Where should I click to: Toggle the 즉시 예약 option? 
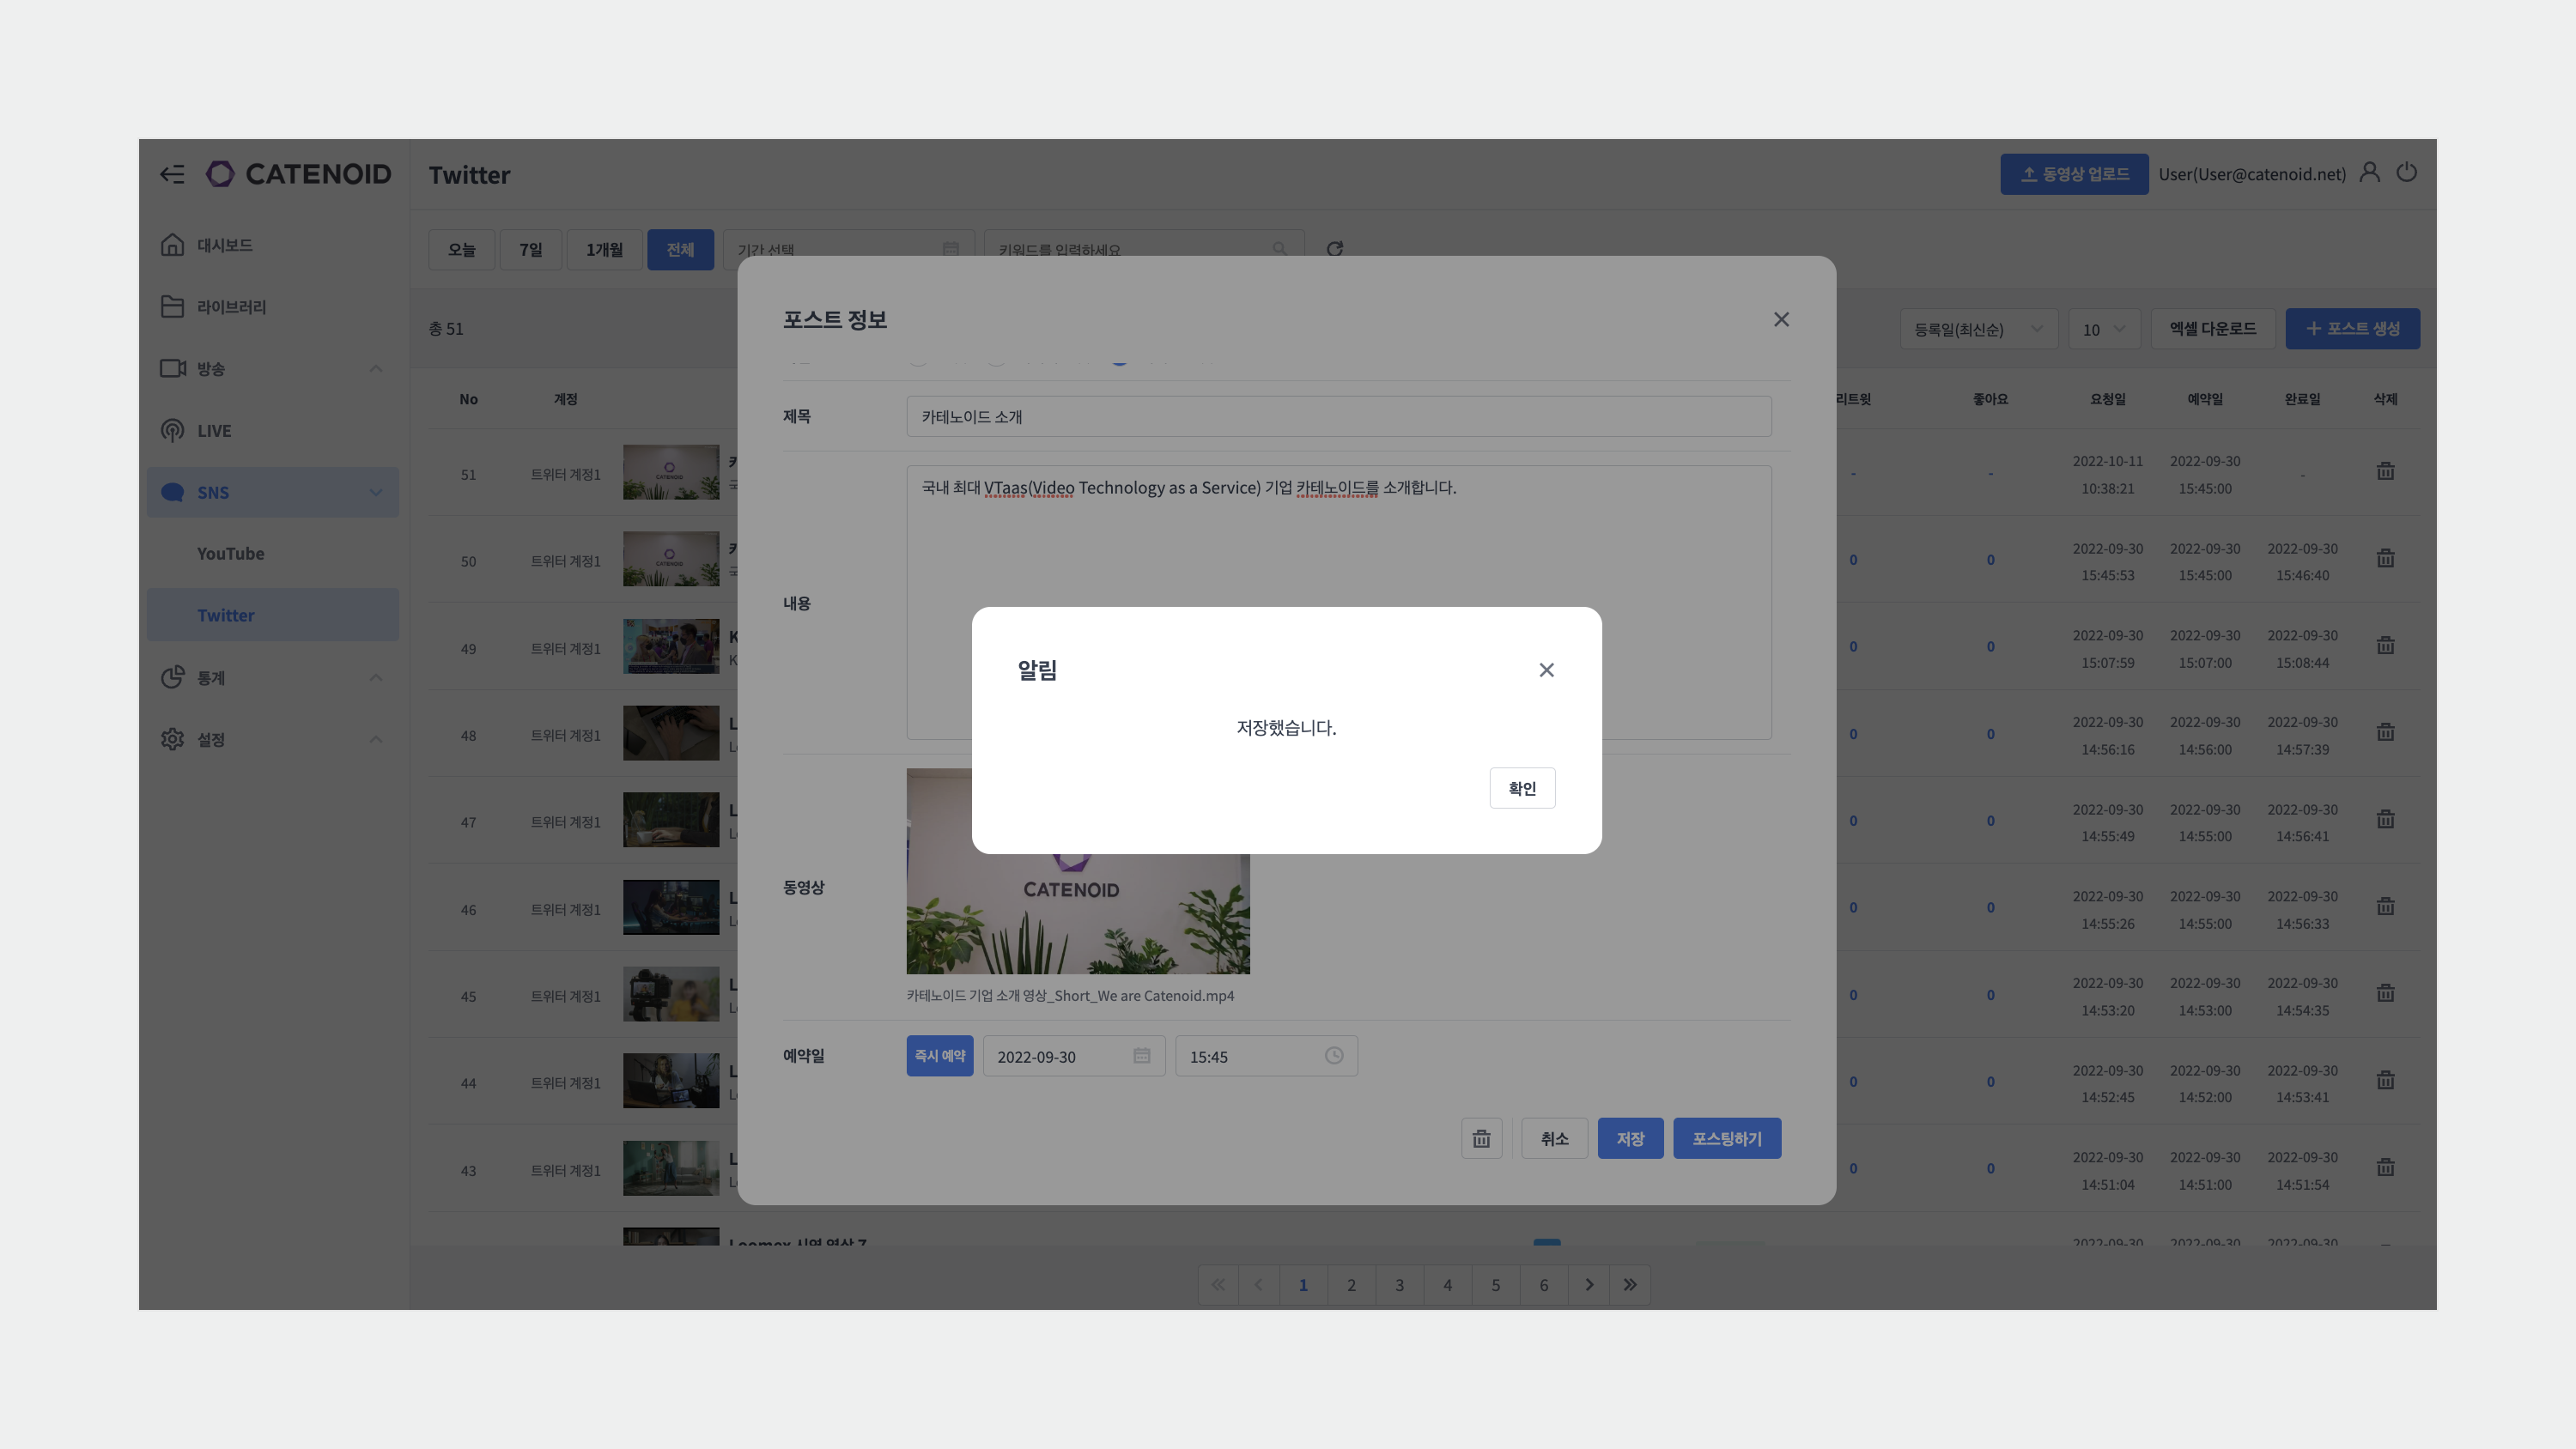[939, 1056]
